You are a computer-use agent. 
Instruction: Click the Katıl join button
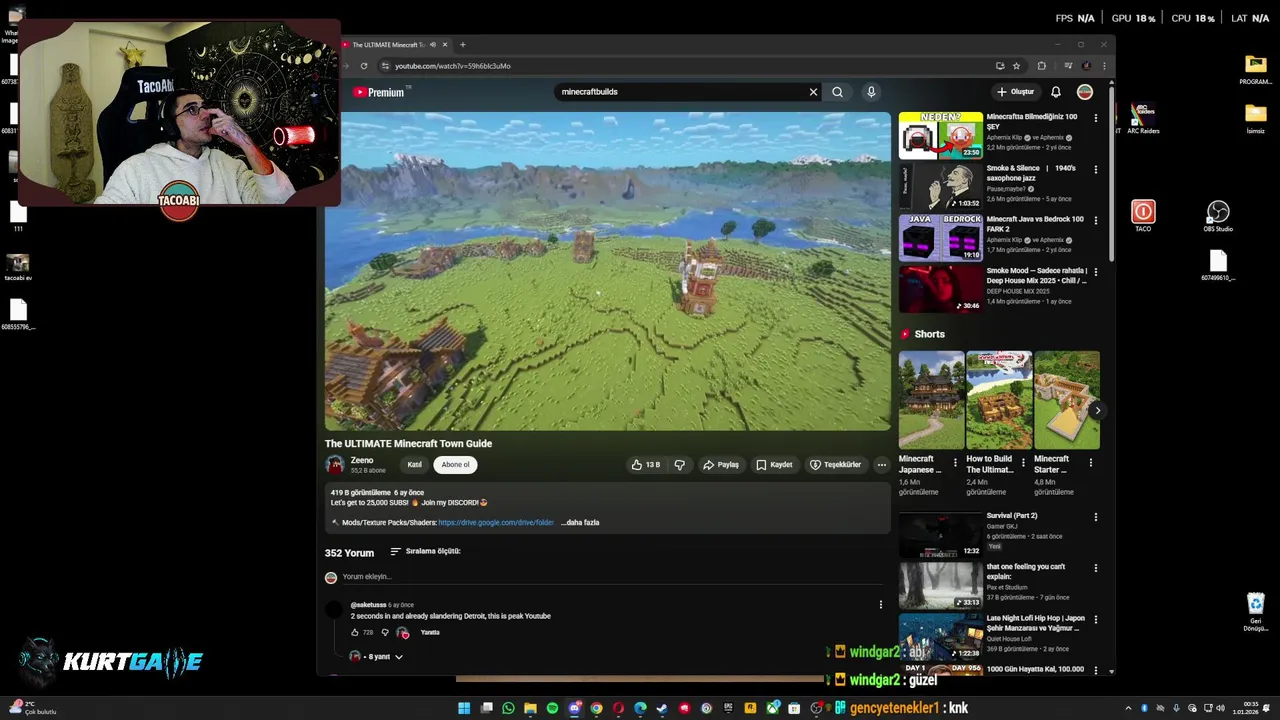click(414, 465)
